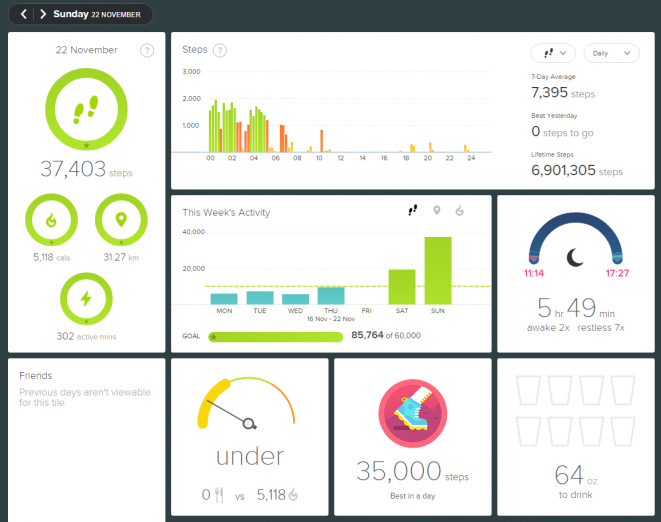
Task: Click fork and knife calories eaten icon
Action: [x=219, y=495]
